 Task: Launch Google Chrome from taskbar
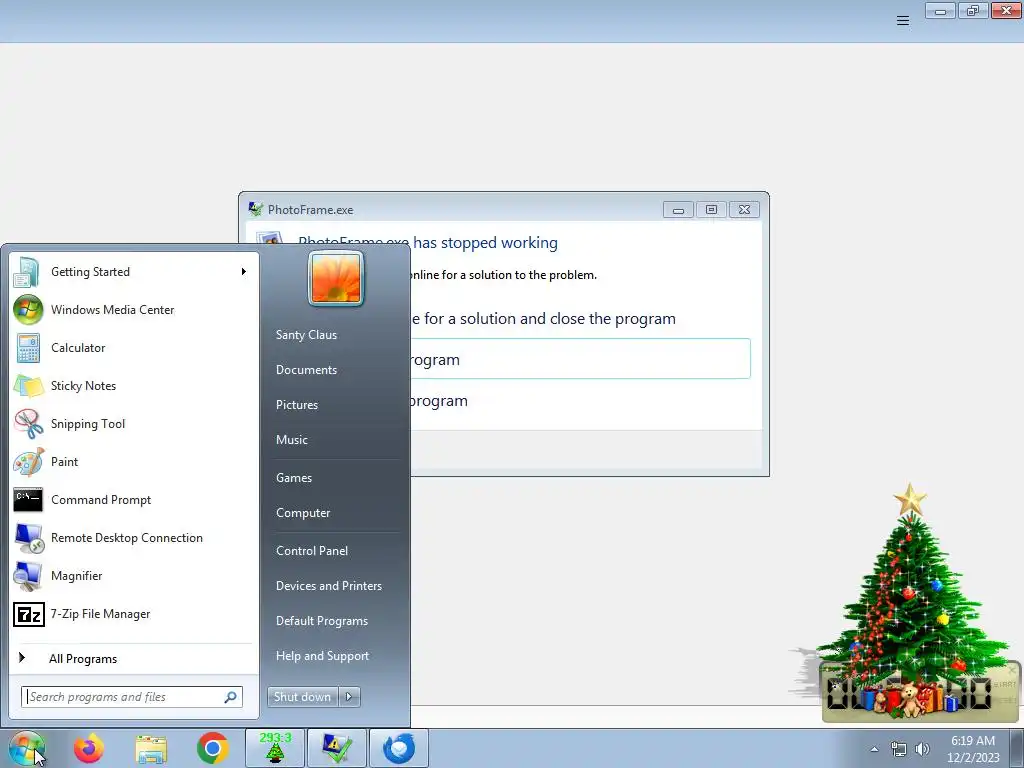pyautogui.click(x=212, y=748)
